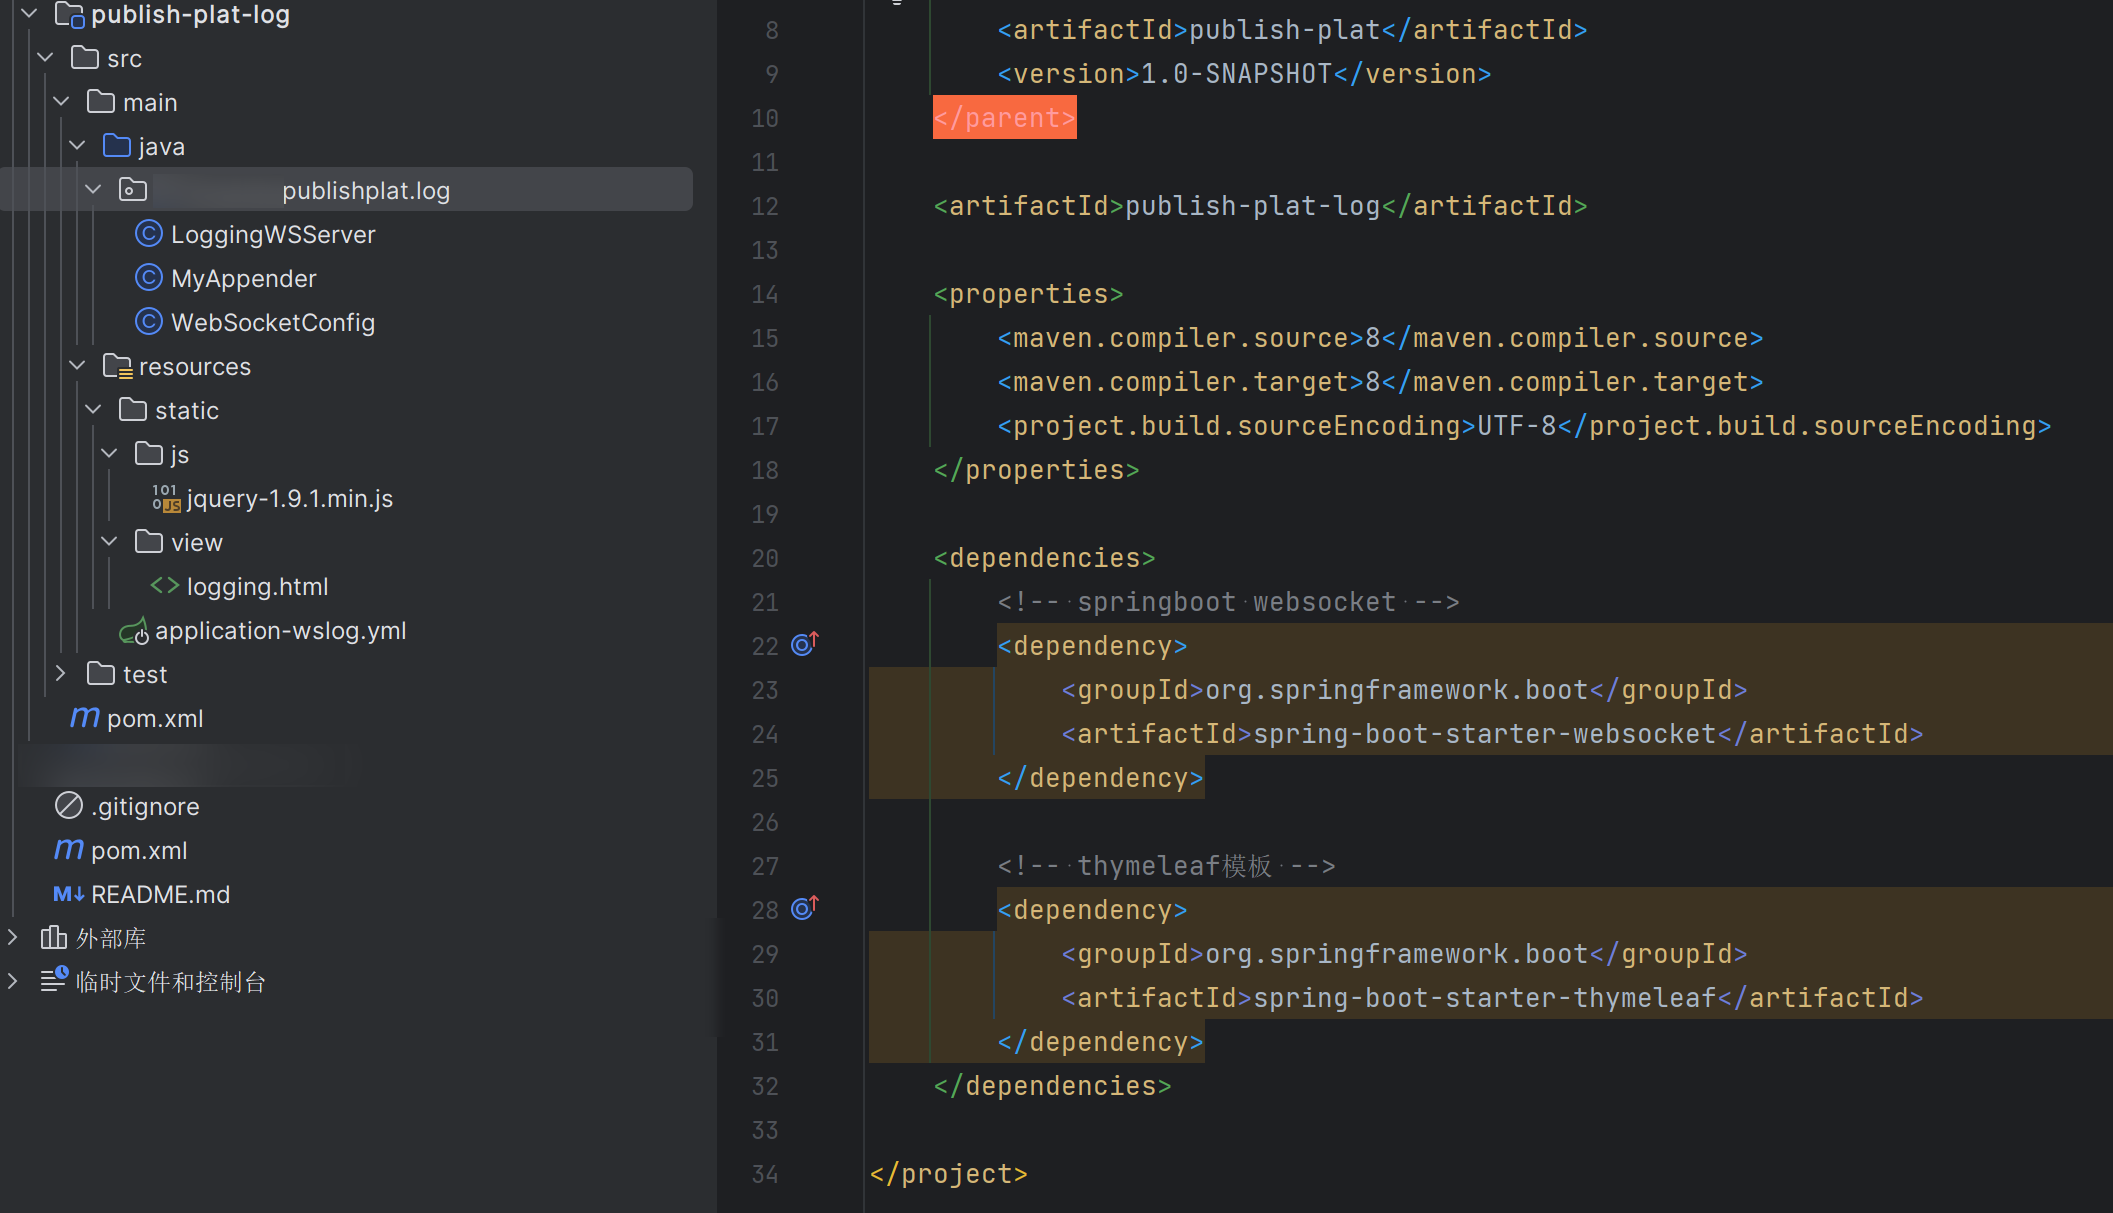The image size is (2113, 1213).
Task: Select the publishplat.log package row
Action: 365,190
